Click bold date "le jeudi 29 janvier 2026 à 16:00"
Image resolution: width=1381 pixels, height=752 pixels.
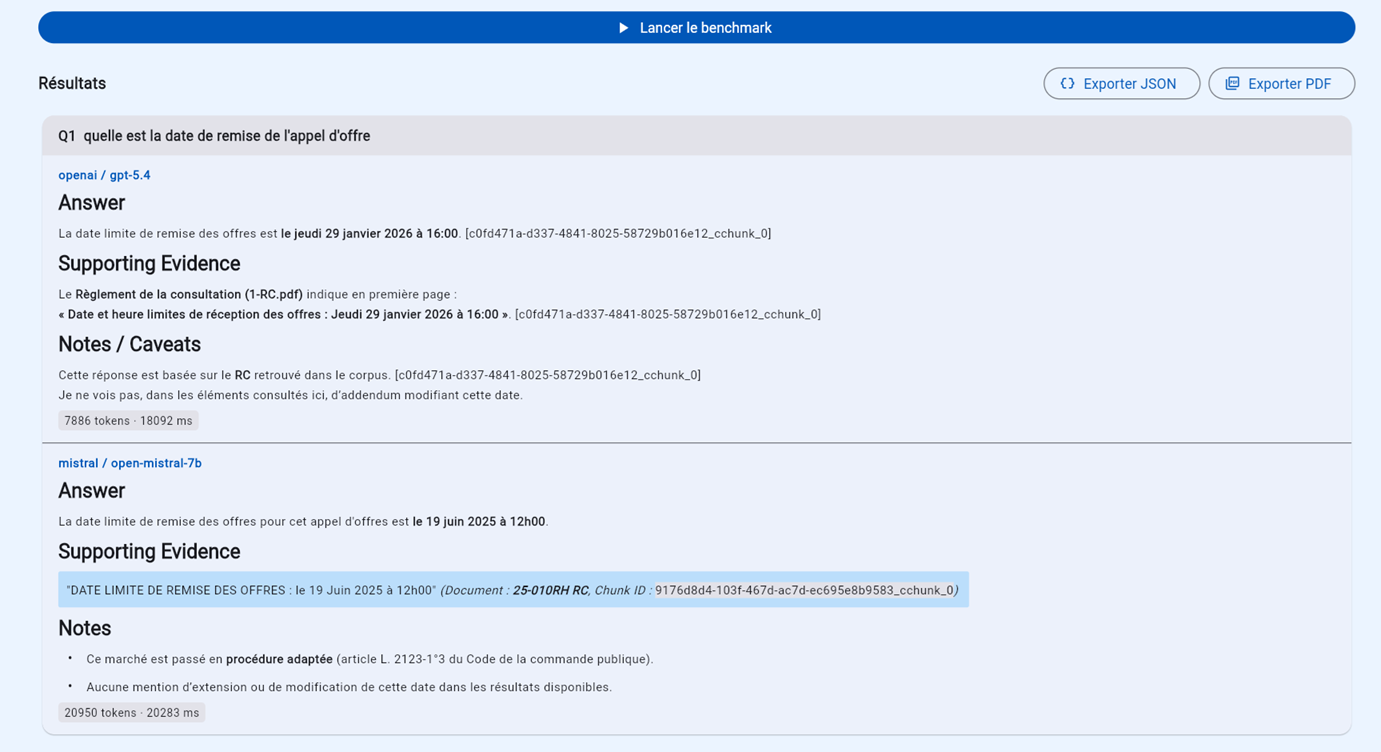[x=370, y=234]
